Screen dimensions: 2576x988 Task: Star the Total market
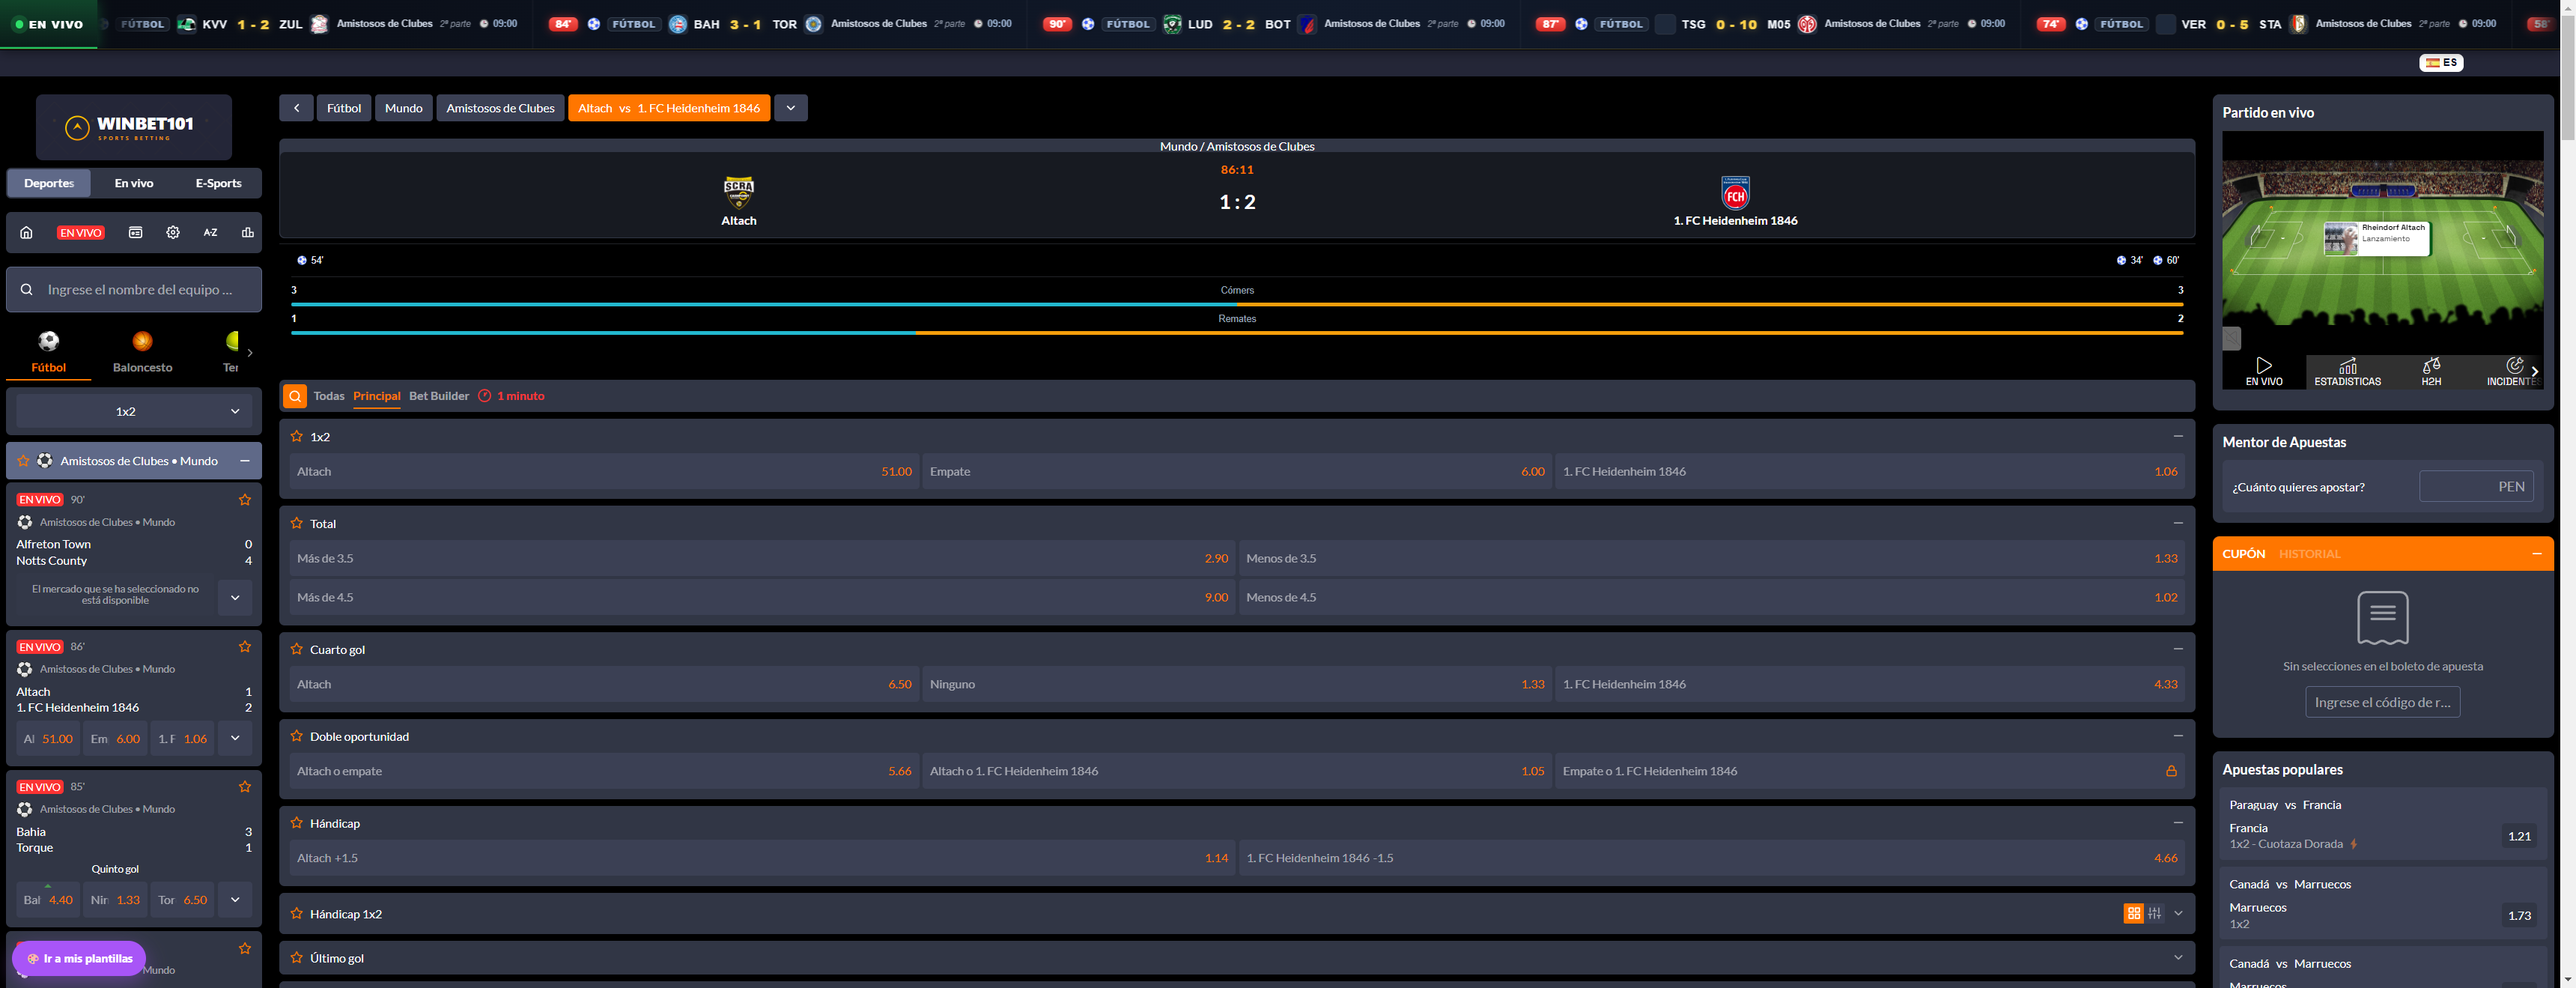tap(297, 523)
